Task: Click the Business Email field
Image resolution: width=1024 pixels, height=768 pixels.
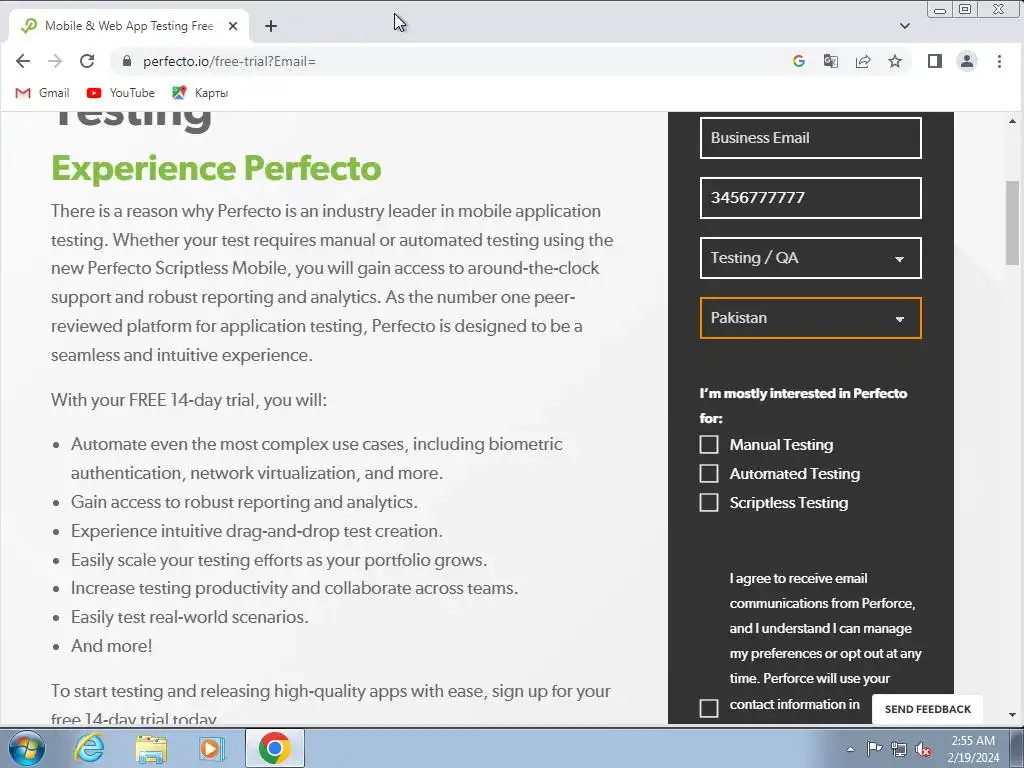Action: 810,138
